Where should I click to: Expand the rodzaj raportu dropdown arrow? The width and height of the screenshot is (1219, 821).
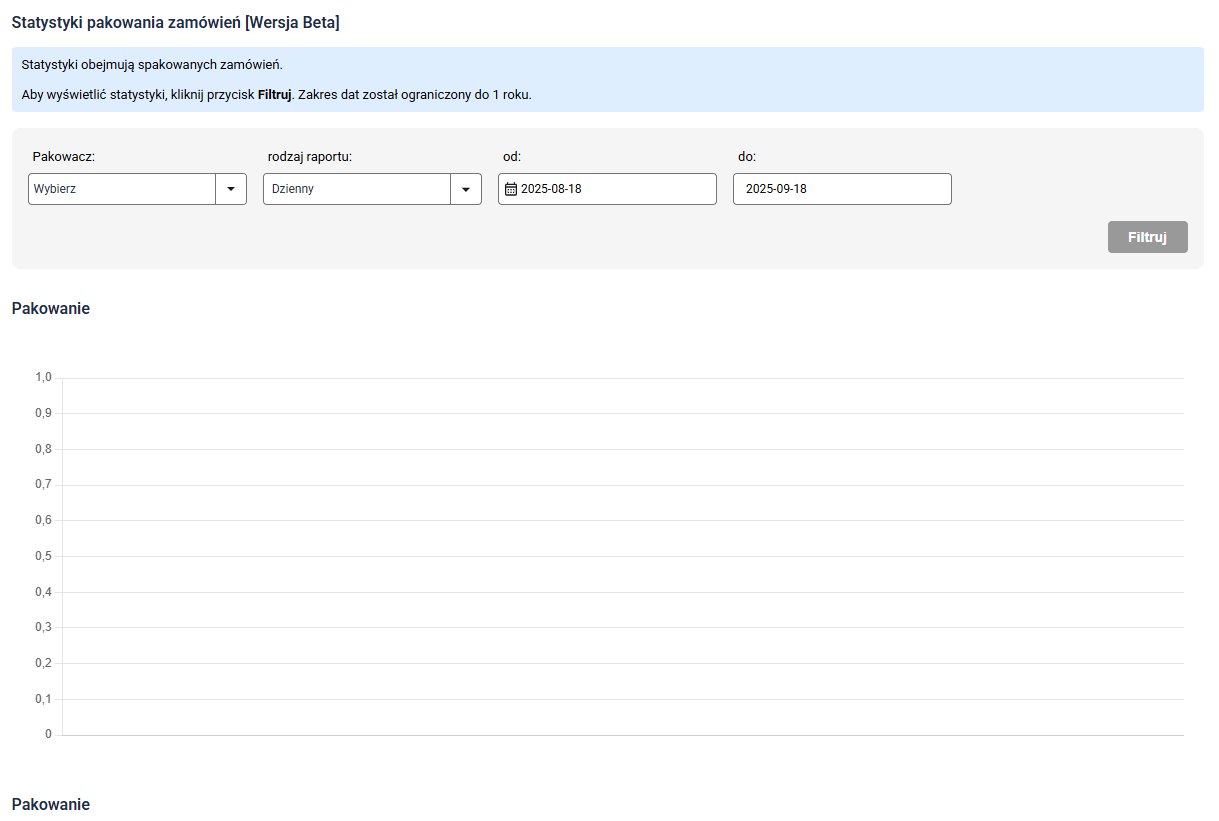466,189
